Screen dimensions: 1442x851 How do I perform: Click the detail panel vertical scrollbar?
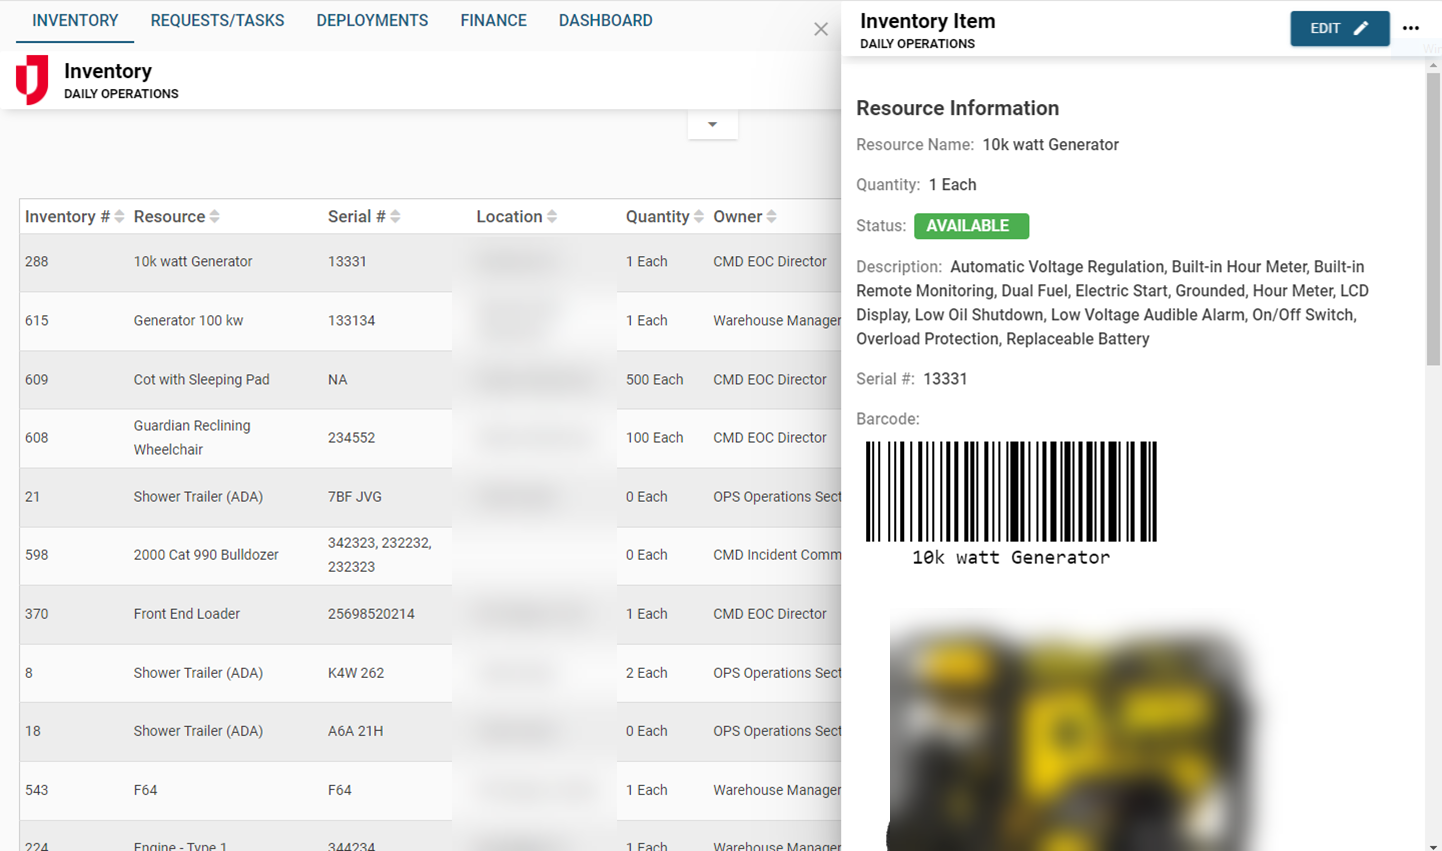click(x=1433, y=220)
